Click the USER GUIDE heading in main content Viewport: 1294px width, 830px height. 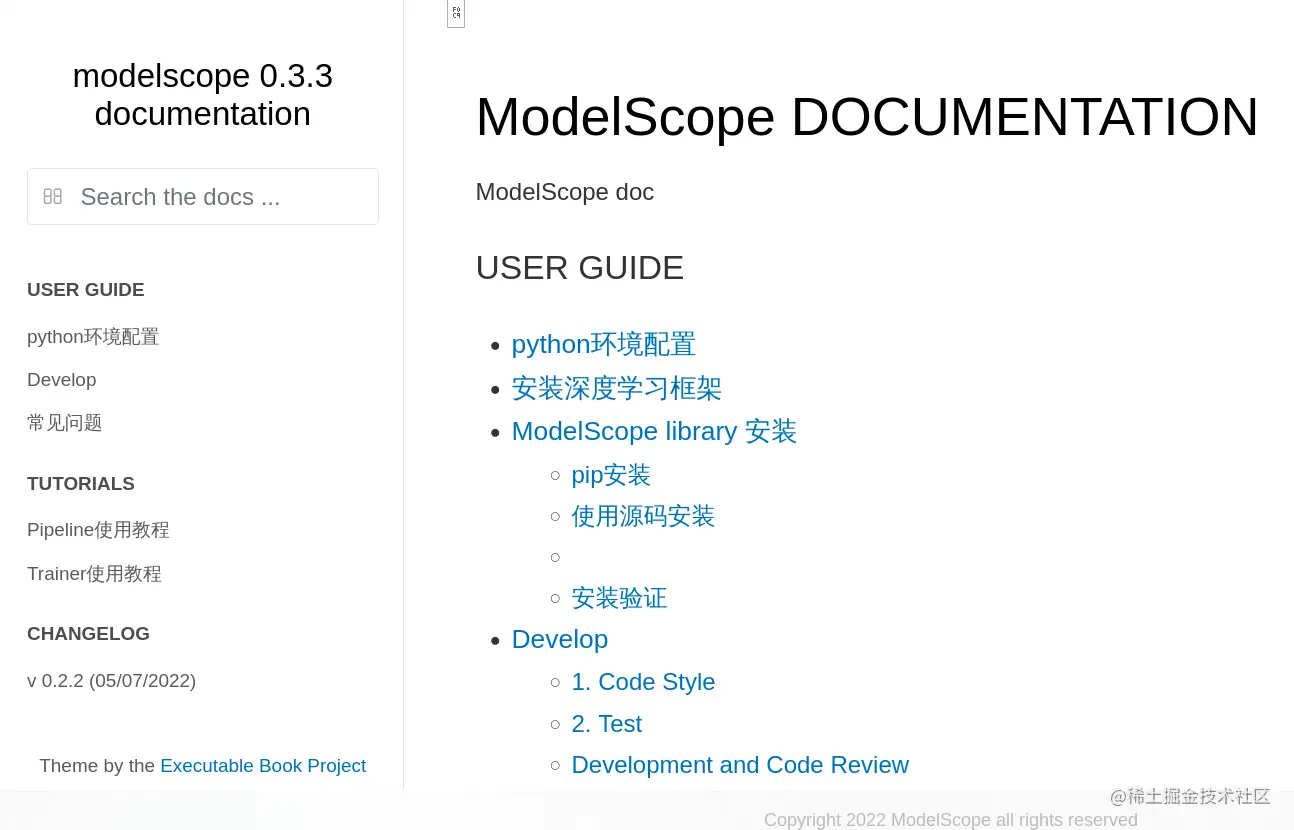[580, 268]
